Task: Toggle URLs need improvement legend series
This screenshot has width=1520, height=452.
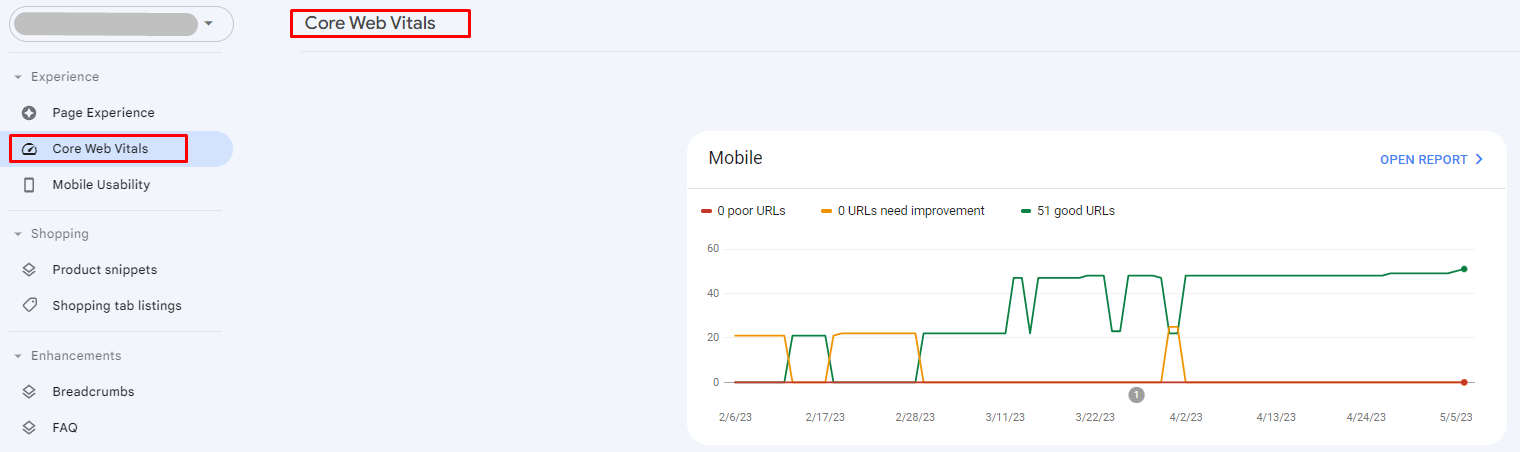Action: click(902, 211)
